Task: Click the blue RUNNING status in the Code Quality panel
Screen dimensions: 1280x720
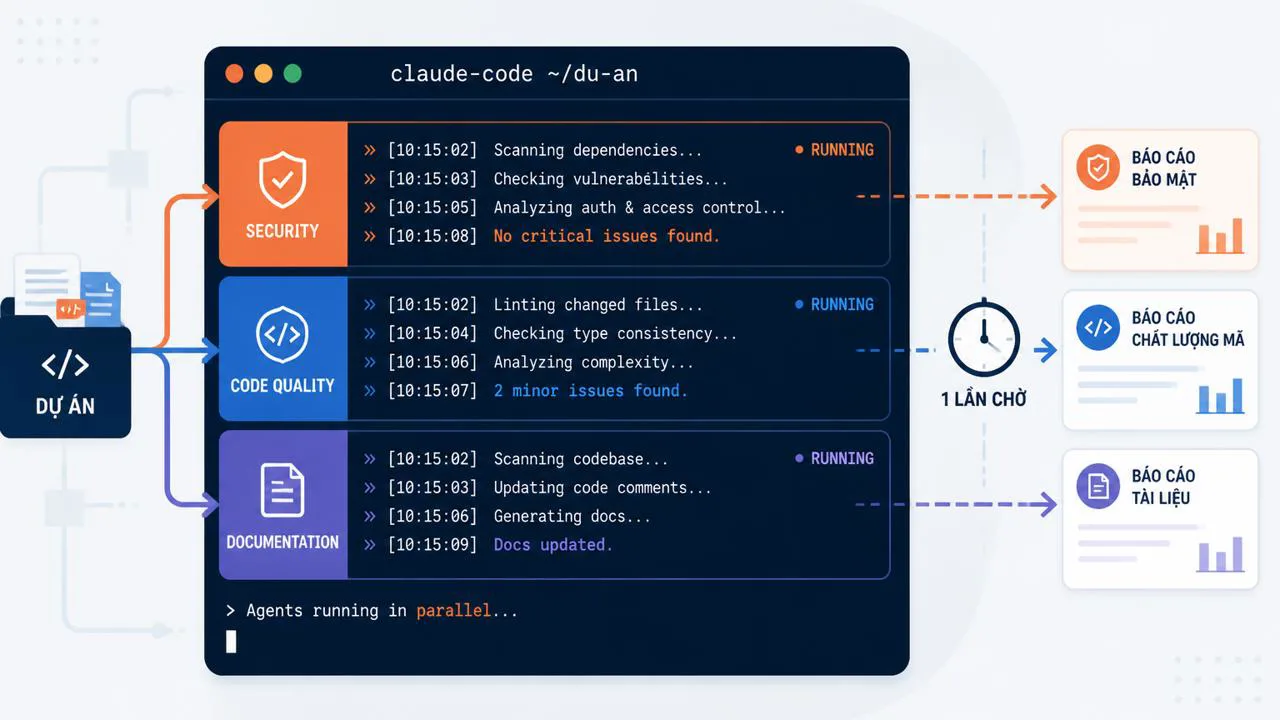Action: point(834,304)
